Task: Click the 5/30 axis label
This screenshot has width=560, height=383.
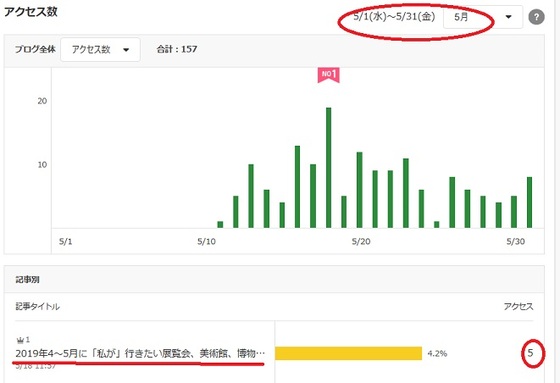Action: 515,242
